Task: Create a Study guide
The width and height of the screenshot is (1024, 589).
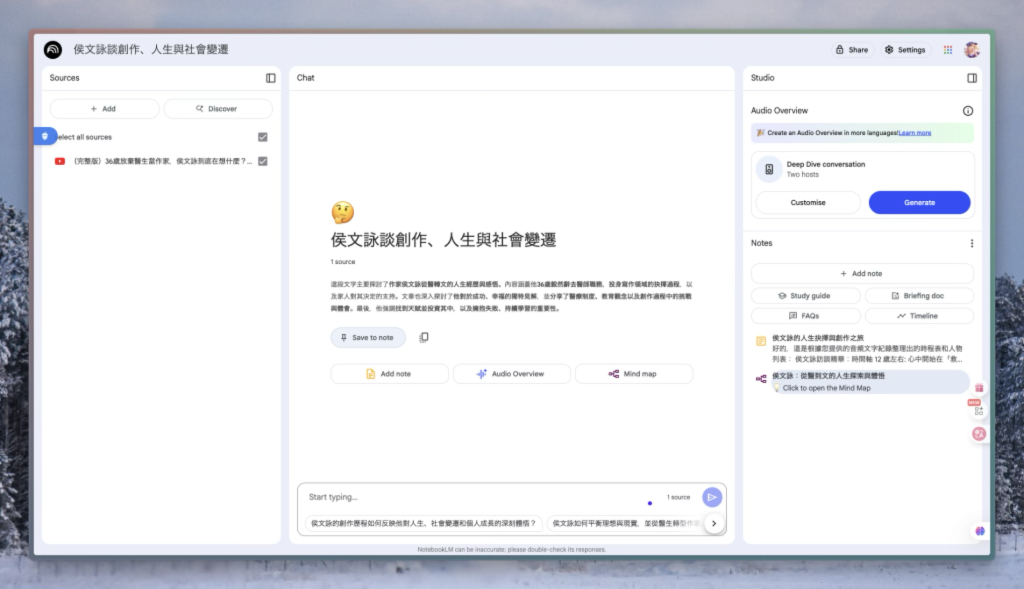Action: [x=806, y=296]
